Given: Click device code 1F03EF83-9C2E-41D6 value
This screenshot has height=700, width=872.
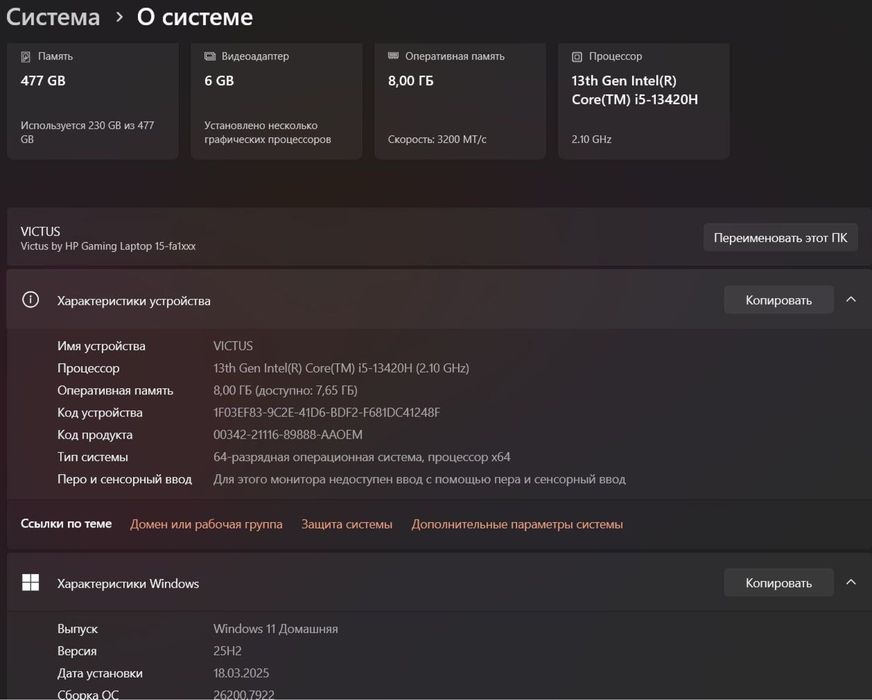Looking at the screenshot, I should (x=326, y=413).
